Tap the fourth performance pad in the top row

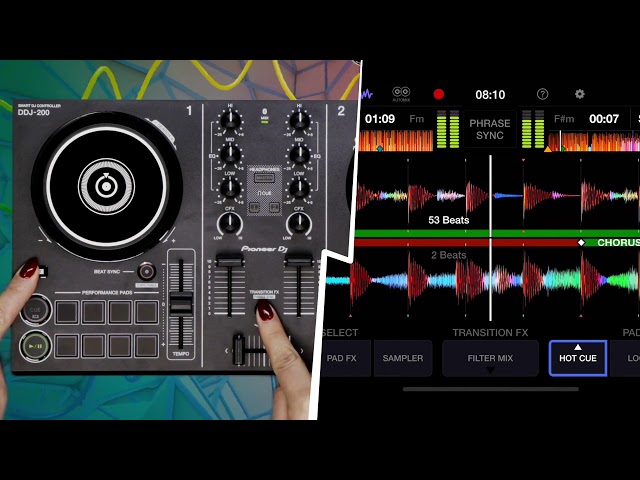pos(147,312)
